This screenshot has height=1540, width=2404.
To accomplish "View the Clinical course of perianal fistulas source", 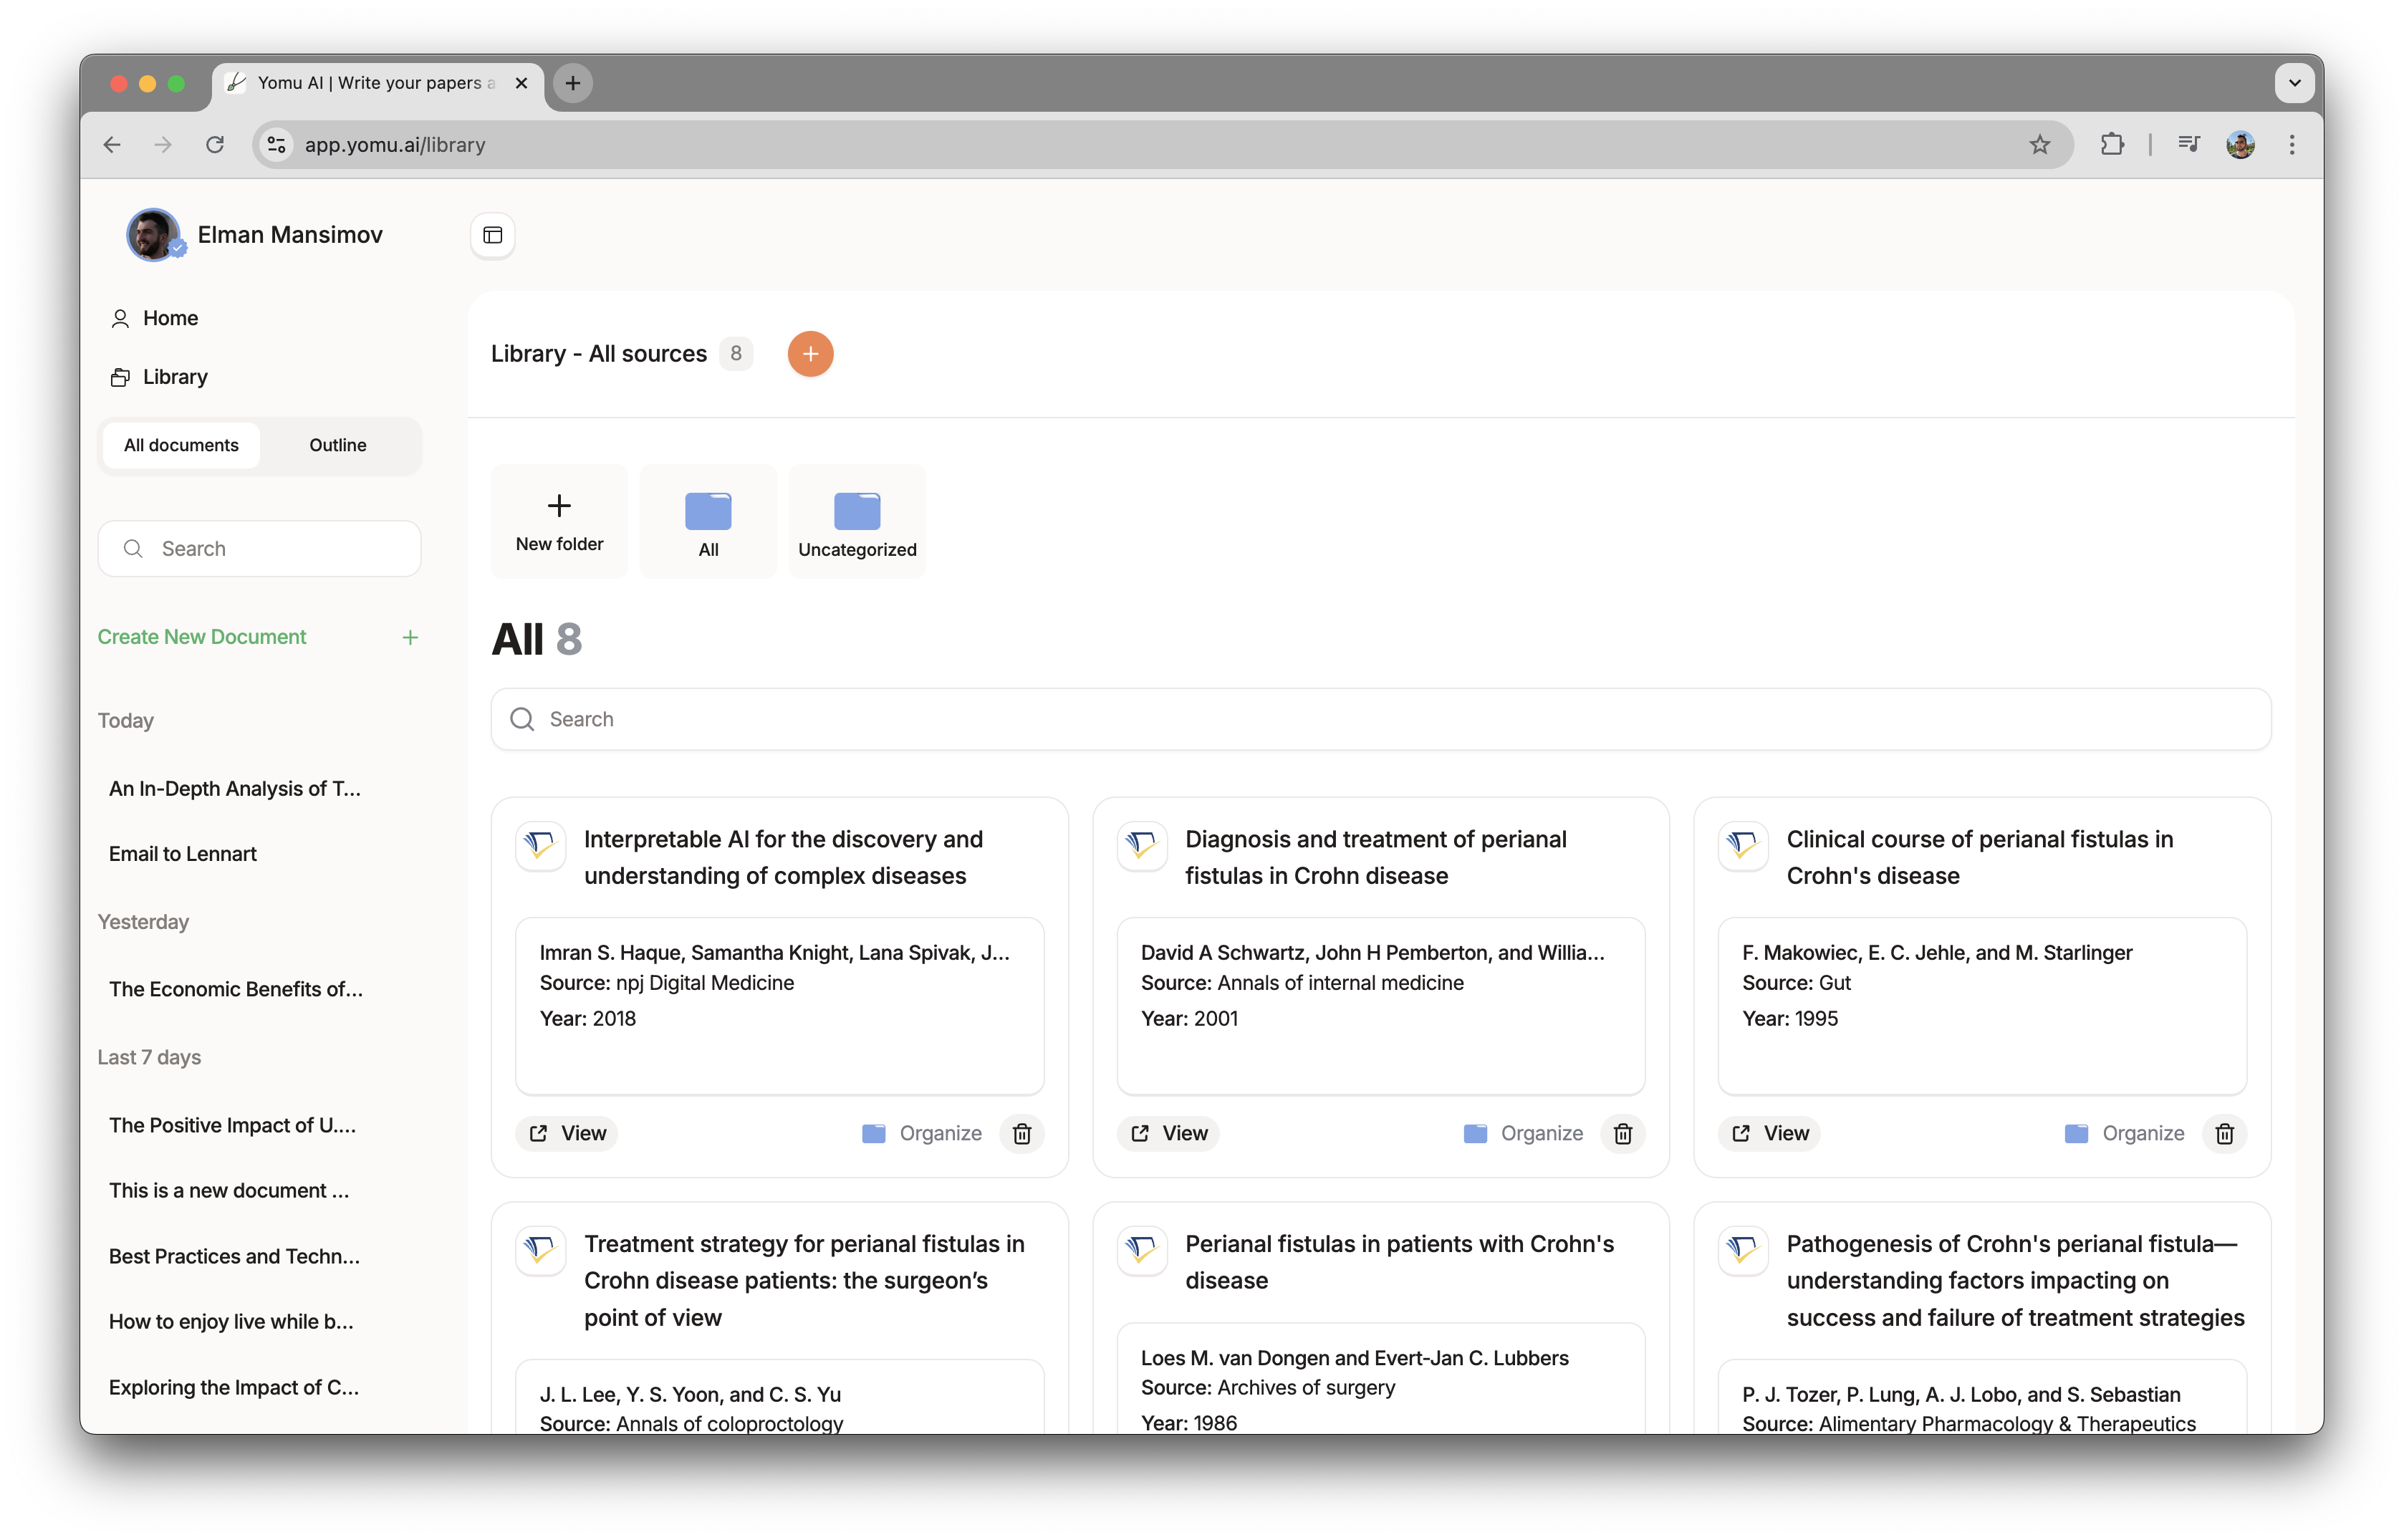I will coord(1770,1133).
